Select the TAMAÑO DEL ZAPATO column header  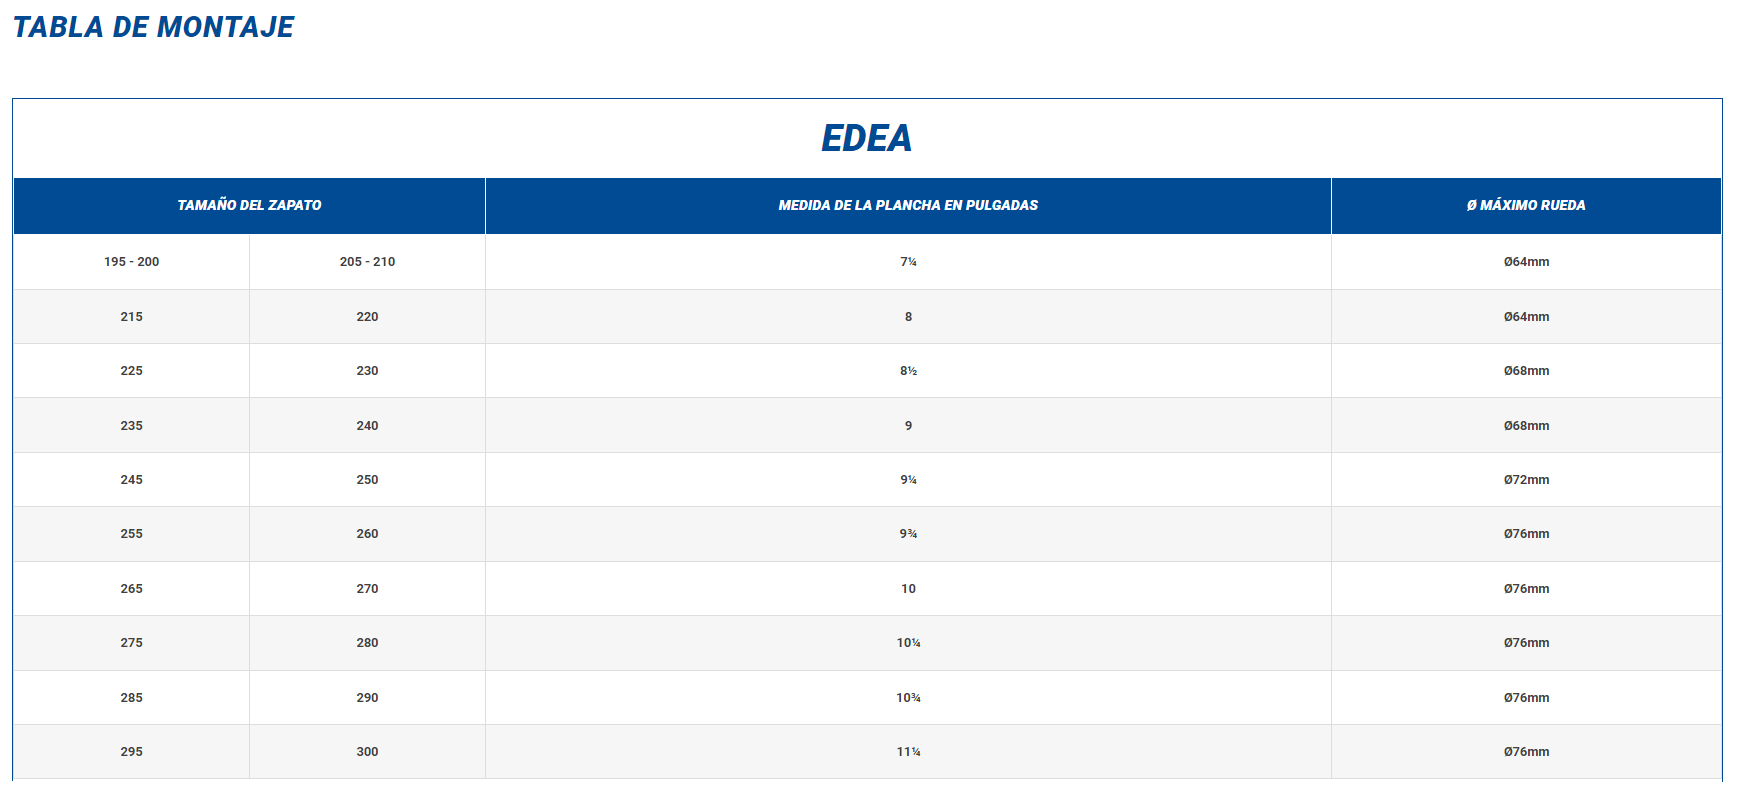(x=249, y=205)
